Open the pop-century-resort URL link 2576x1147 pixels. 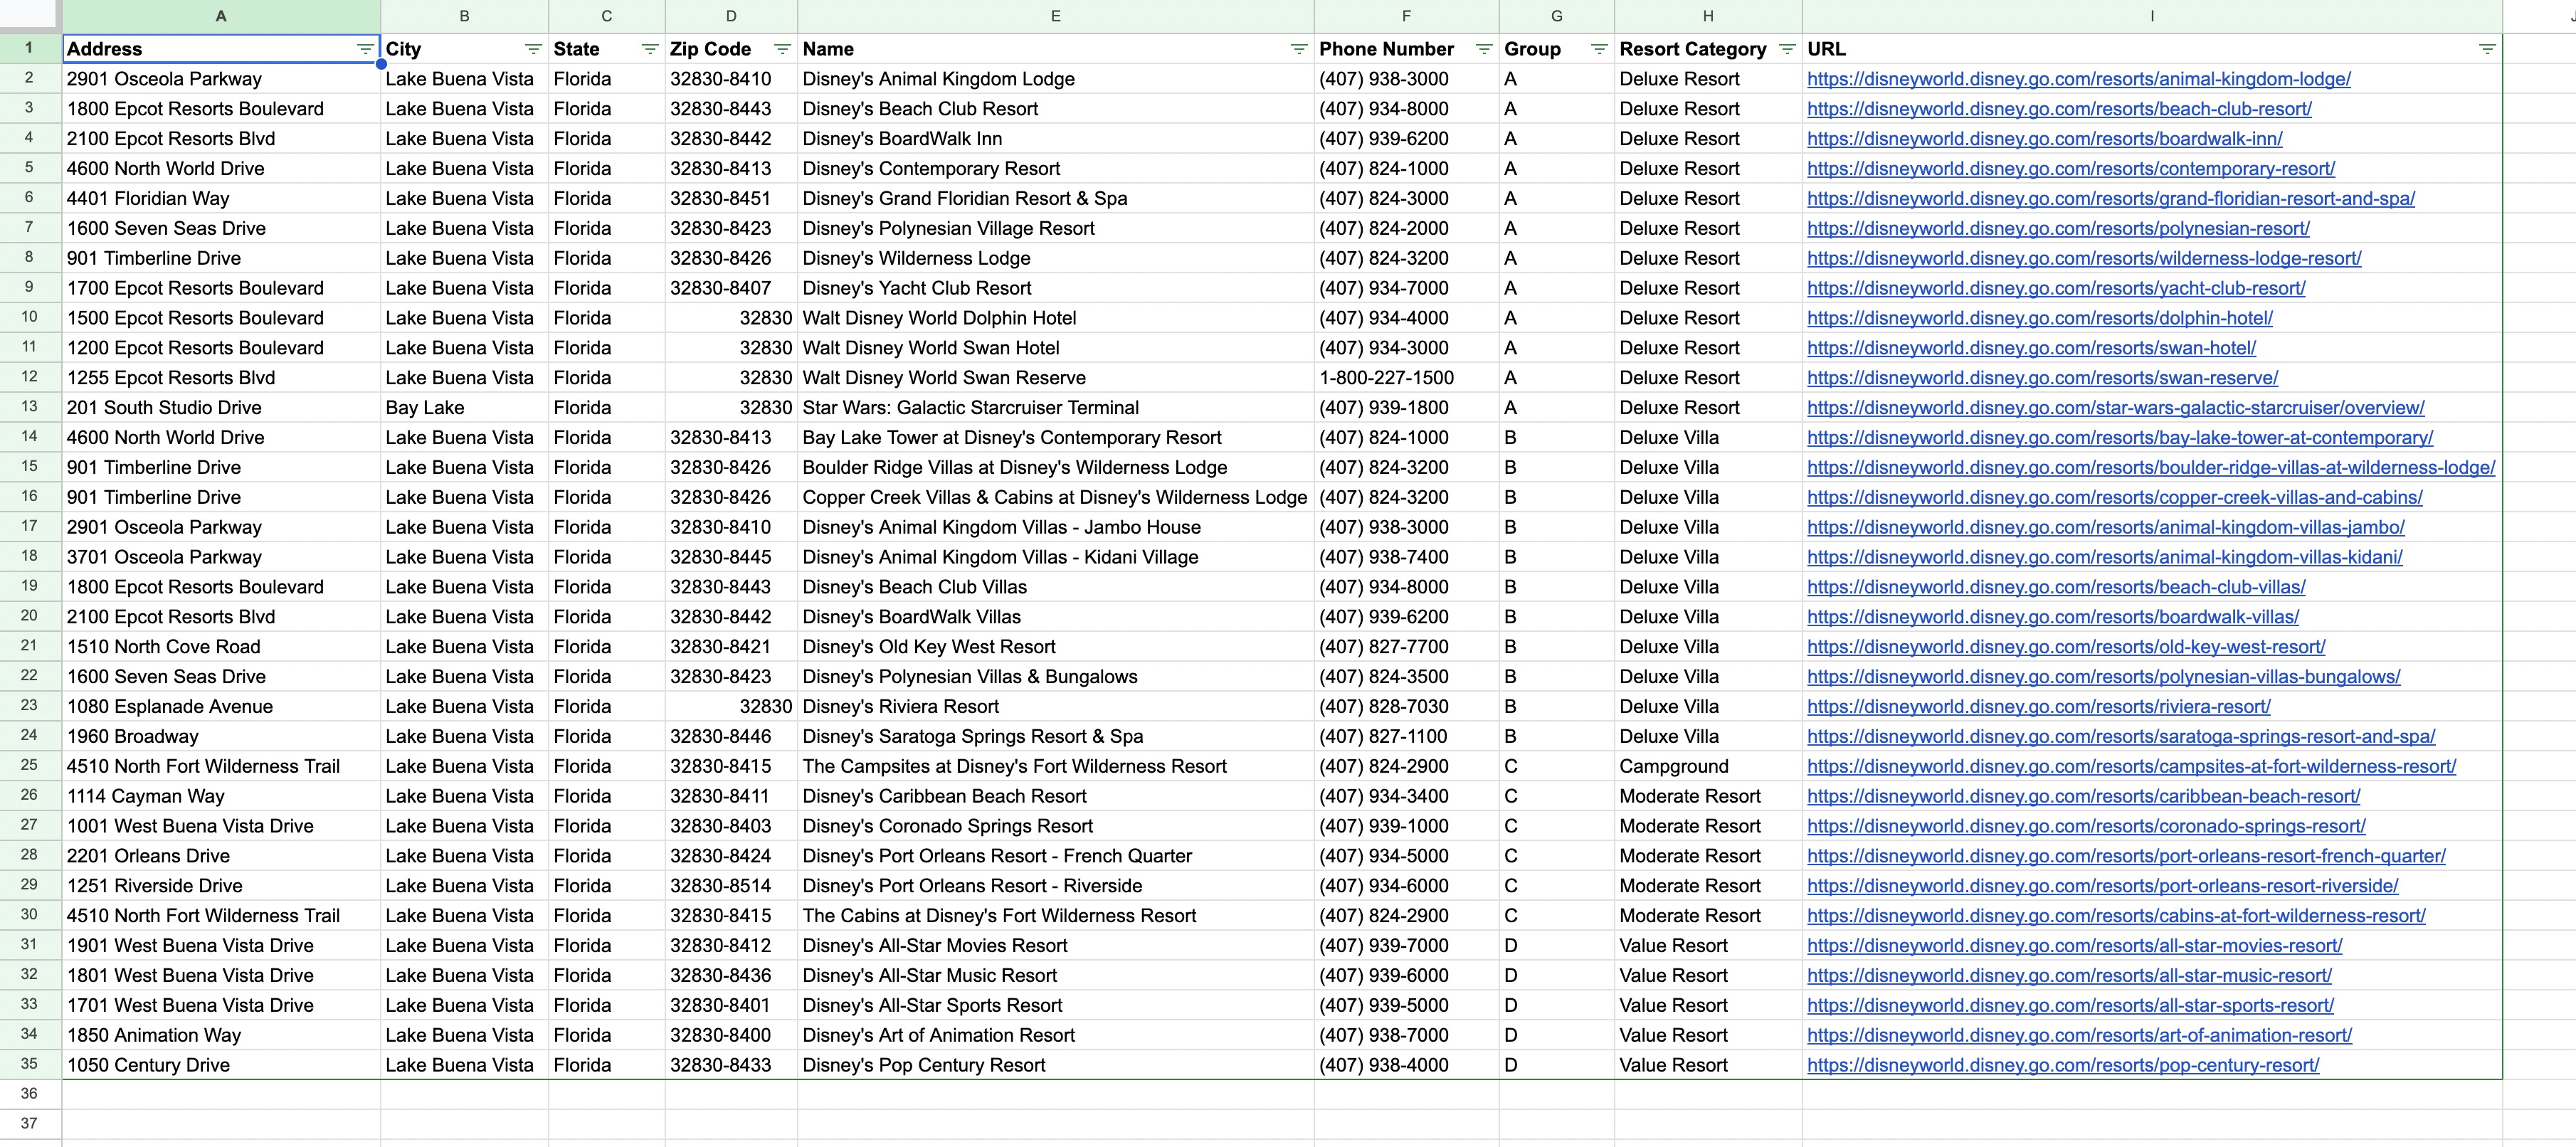click(x=2062, y=1065)
